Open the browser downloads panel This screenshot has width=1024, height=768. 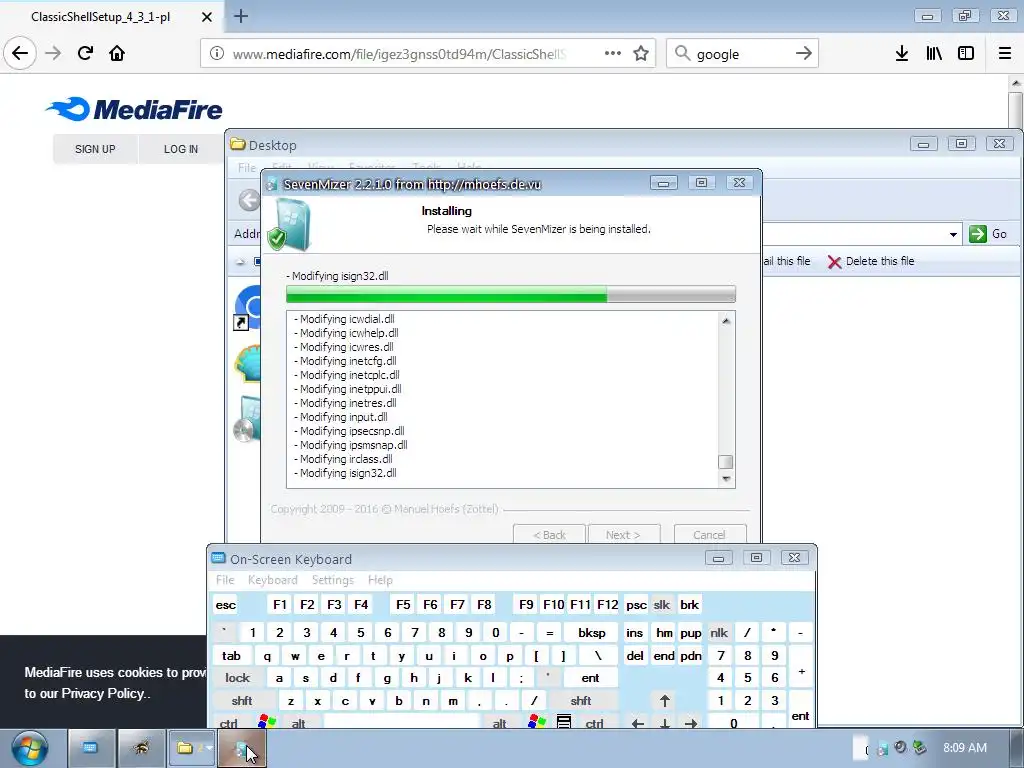tap(901, 54)
